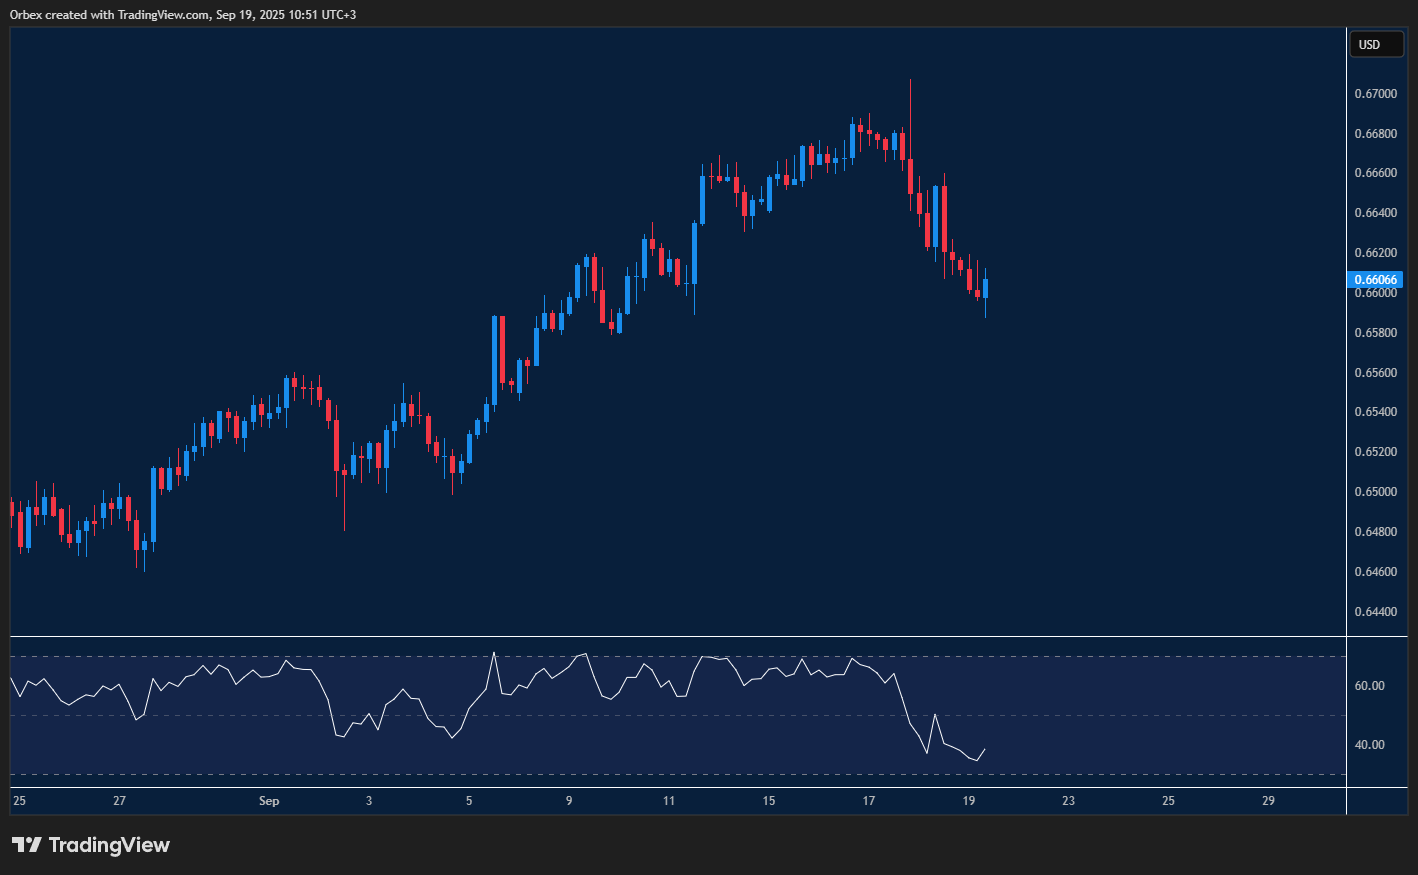This screenshot has width=1418, height=875.
Task: Click the current price label 0.66066
Action: click(1376, 280)
